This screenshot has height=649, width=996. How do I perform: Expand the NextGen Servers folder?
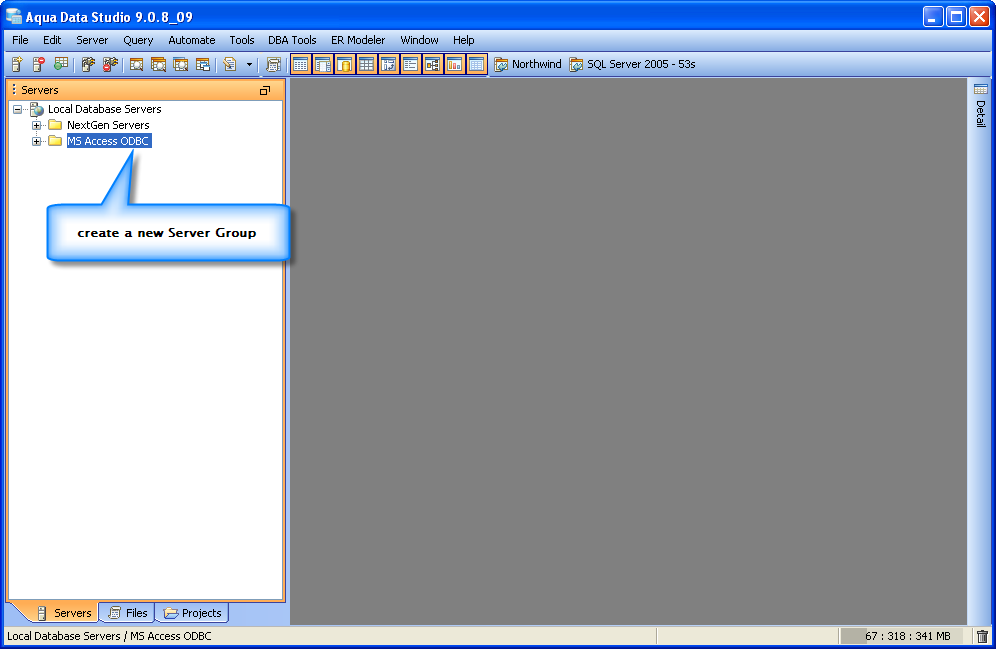(x=36, y=125)
